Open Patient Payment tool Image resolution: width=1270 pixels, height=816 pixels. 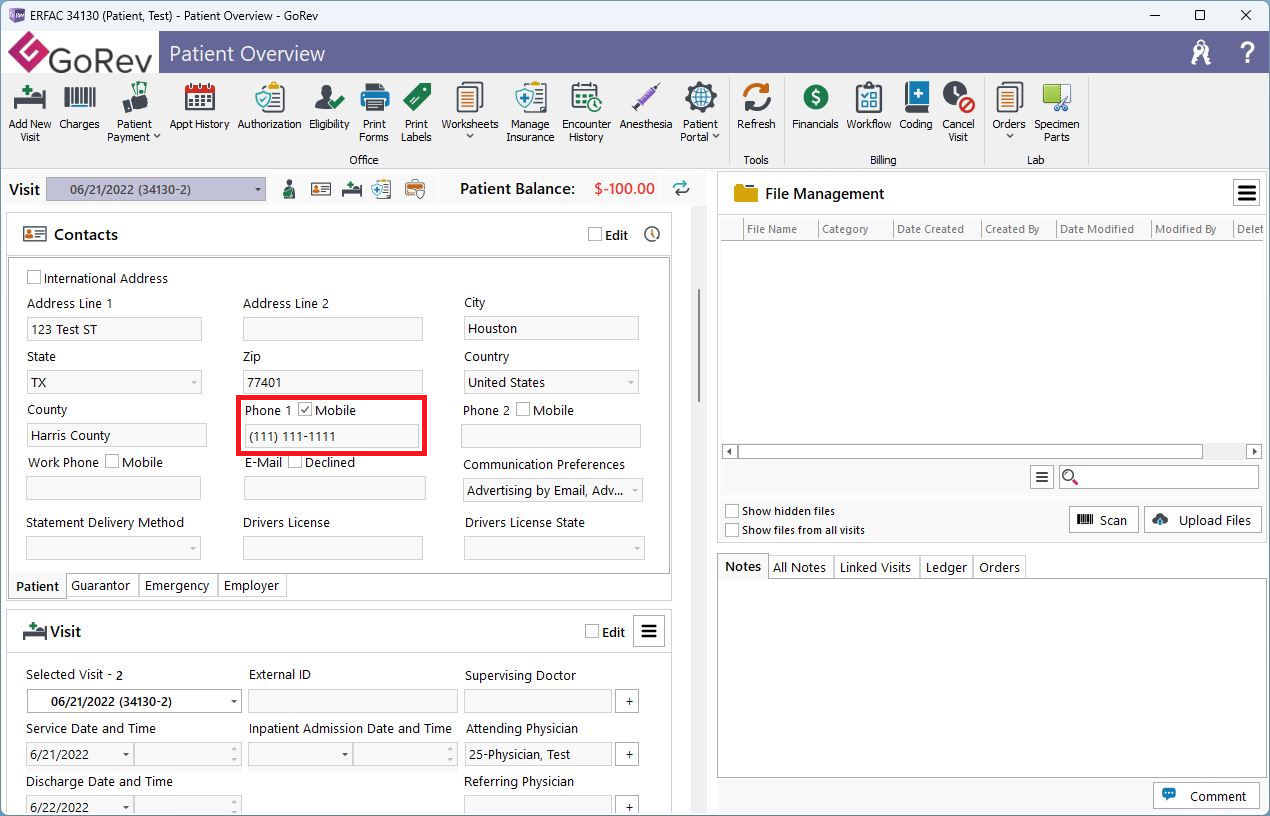(x=134, y=112)
